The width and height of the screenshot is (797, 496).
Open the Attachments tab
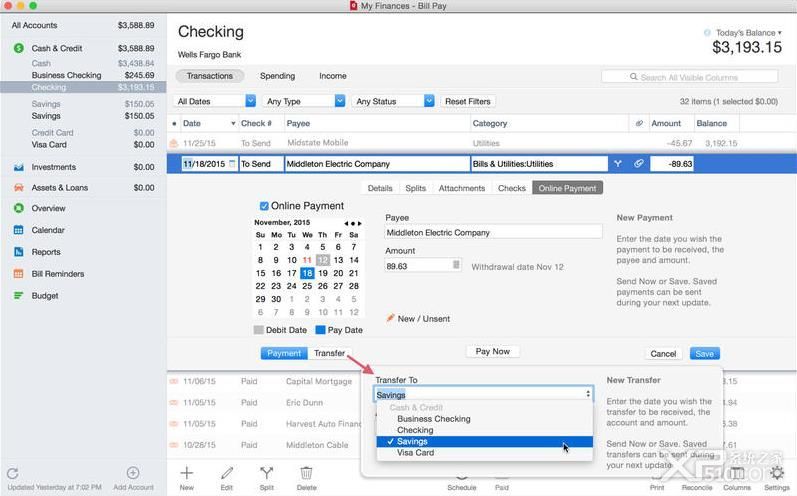462,188
